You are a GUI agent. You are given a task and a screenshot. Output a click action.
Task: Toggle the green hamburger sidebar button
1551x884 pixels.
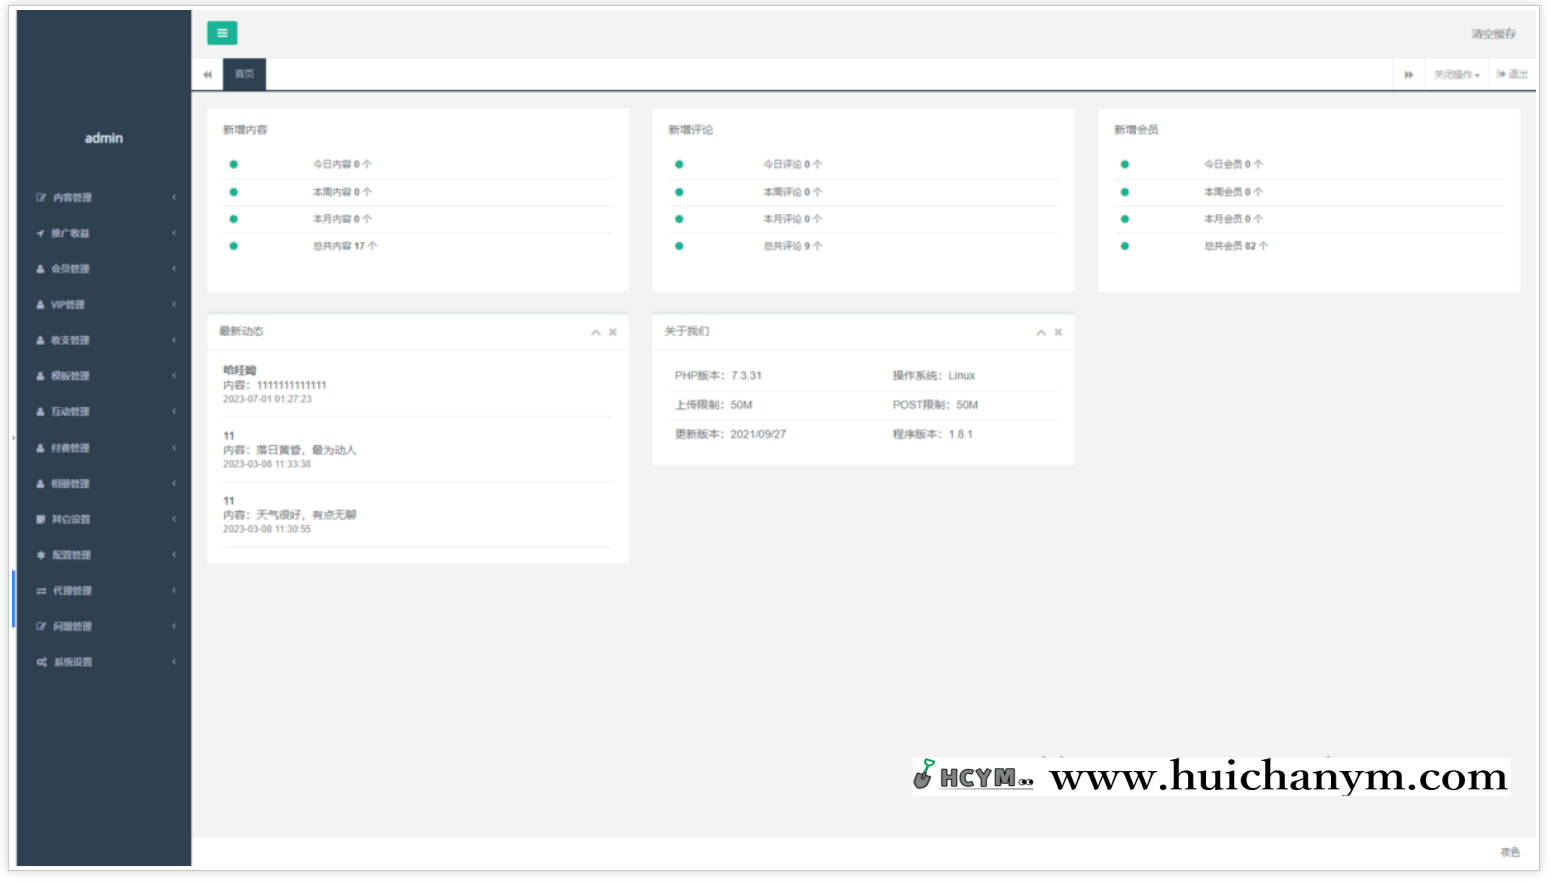[222, 33]
